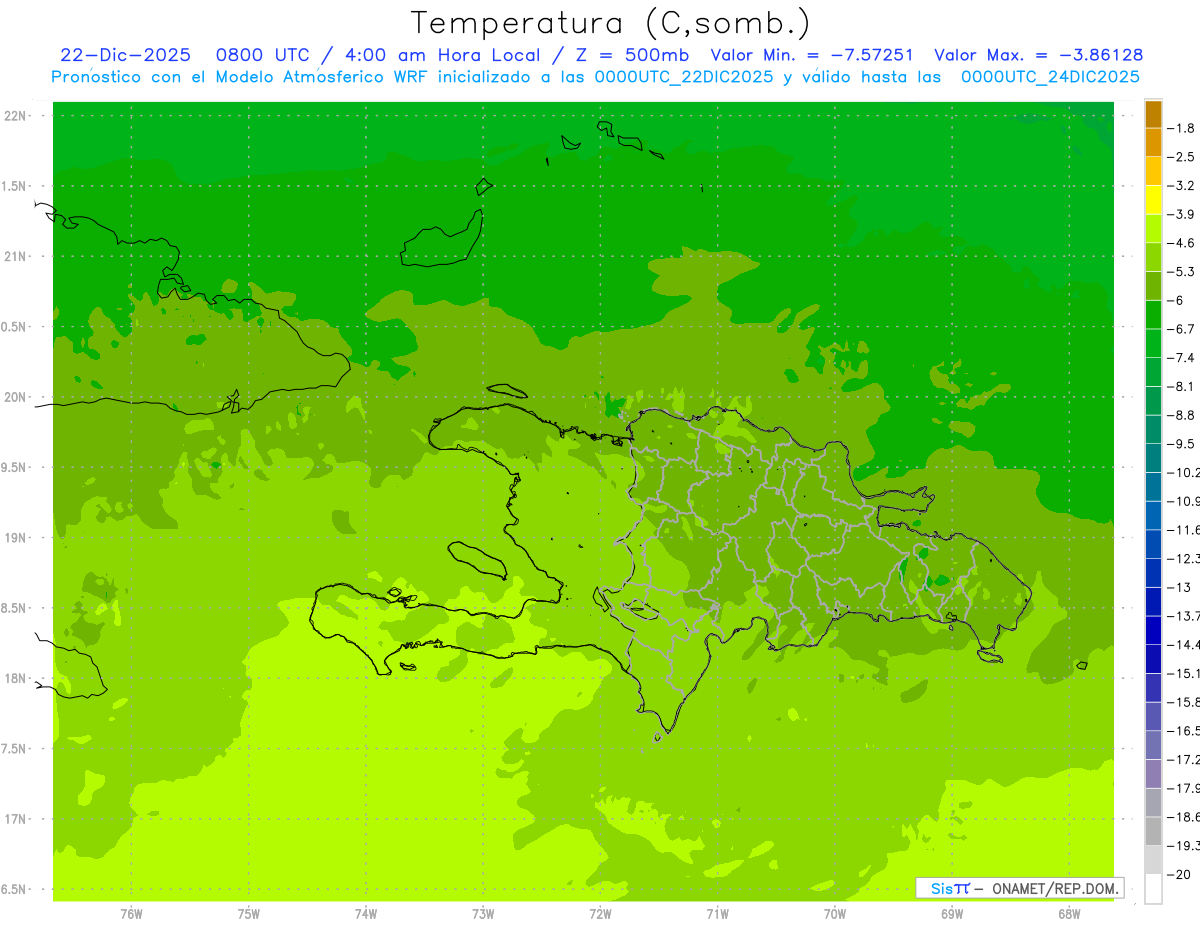Screen dimensions: 1200x927
Task: Click the "Valor Max. = -3.86128" text
Action: (1038, 55)
